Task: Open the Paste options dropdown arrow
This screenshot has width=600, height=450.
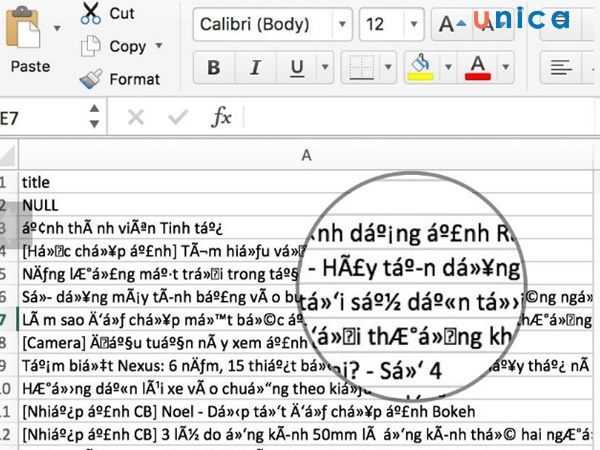Action: (x=57, y=28)
